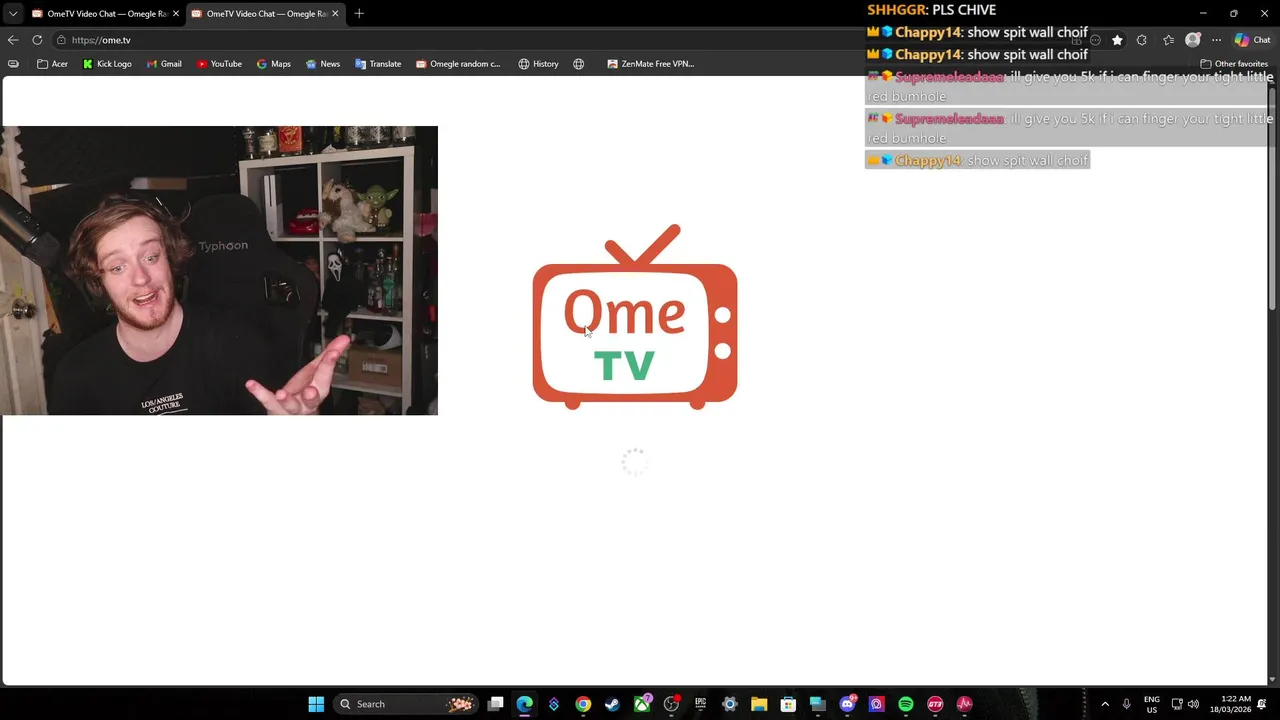Open the News bookmark
The image size is (1280, 720).
(323, 64)
